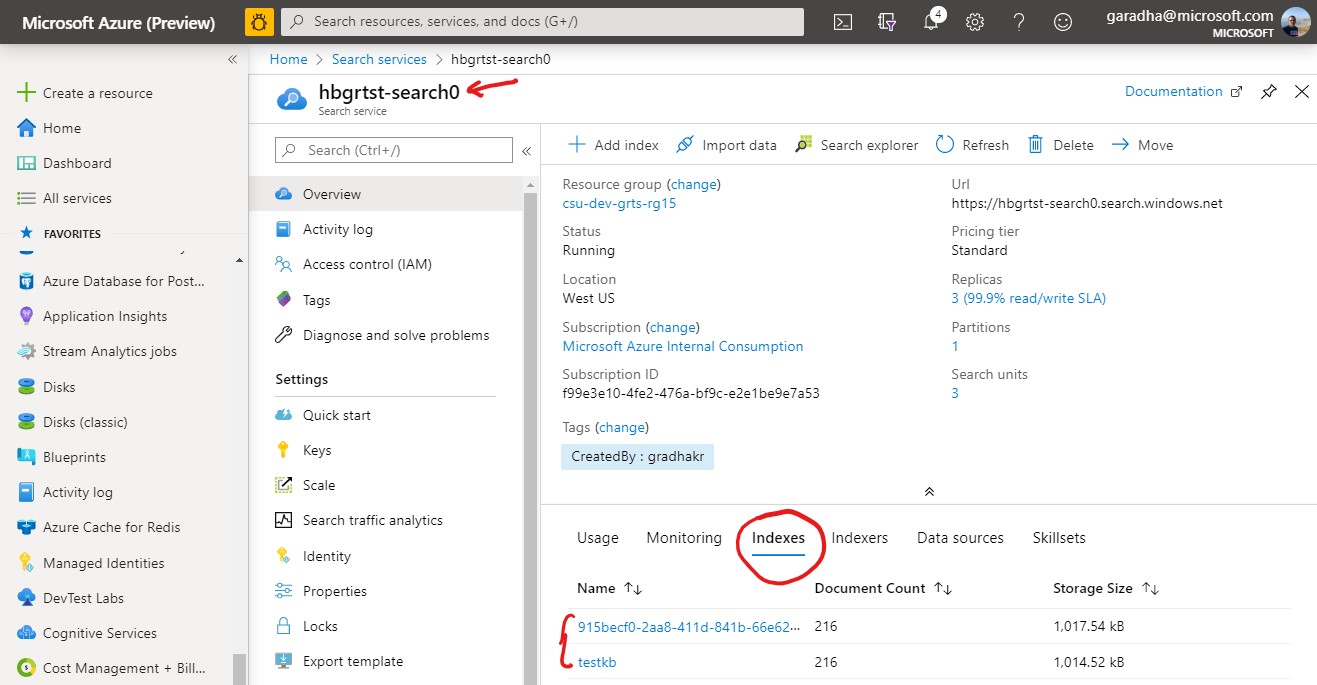Sort indexes by Name column arrows
This screenshot has width=1317, height=685.
(x=632, y=588)
